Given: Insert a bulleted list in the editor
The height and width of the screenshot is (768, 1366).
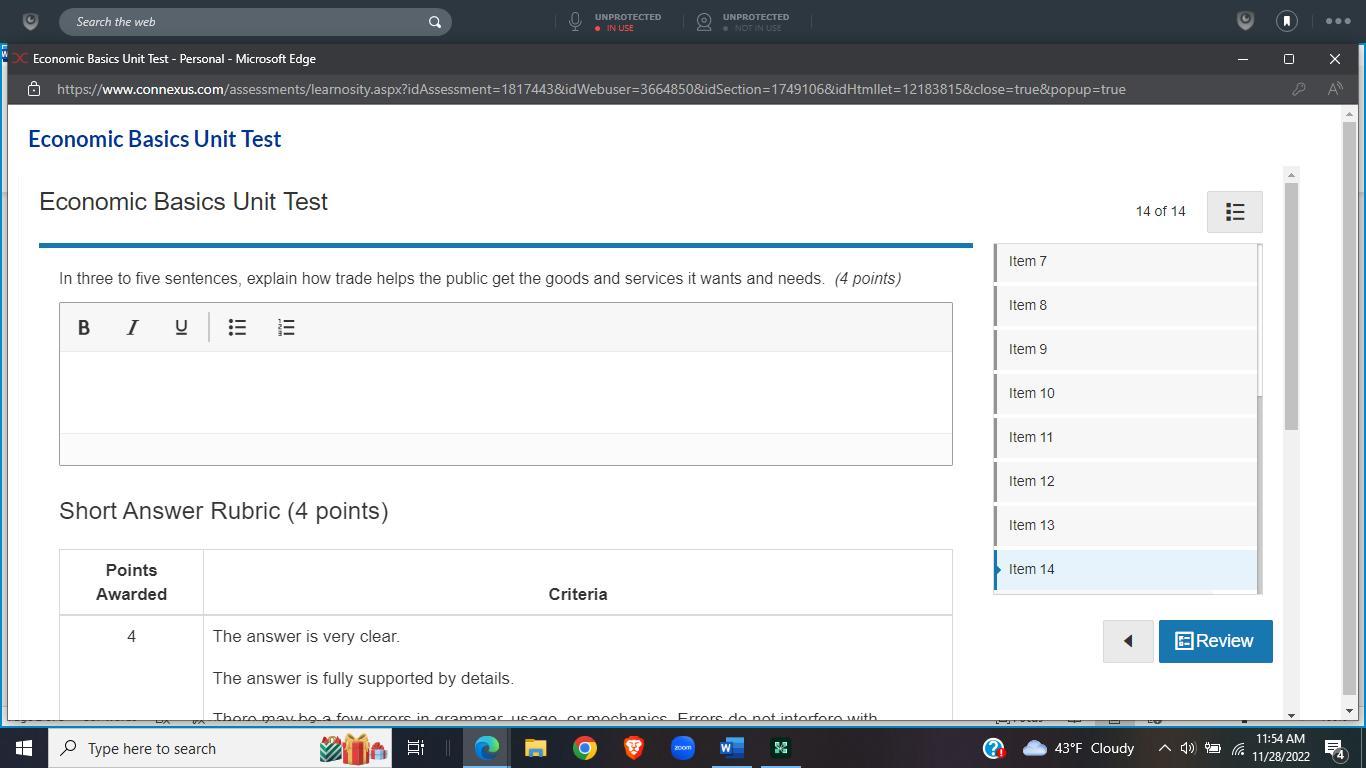Looking at the screenshot, I should [x=237, y=327].
